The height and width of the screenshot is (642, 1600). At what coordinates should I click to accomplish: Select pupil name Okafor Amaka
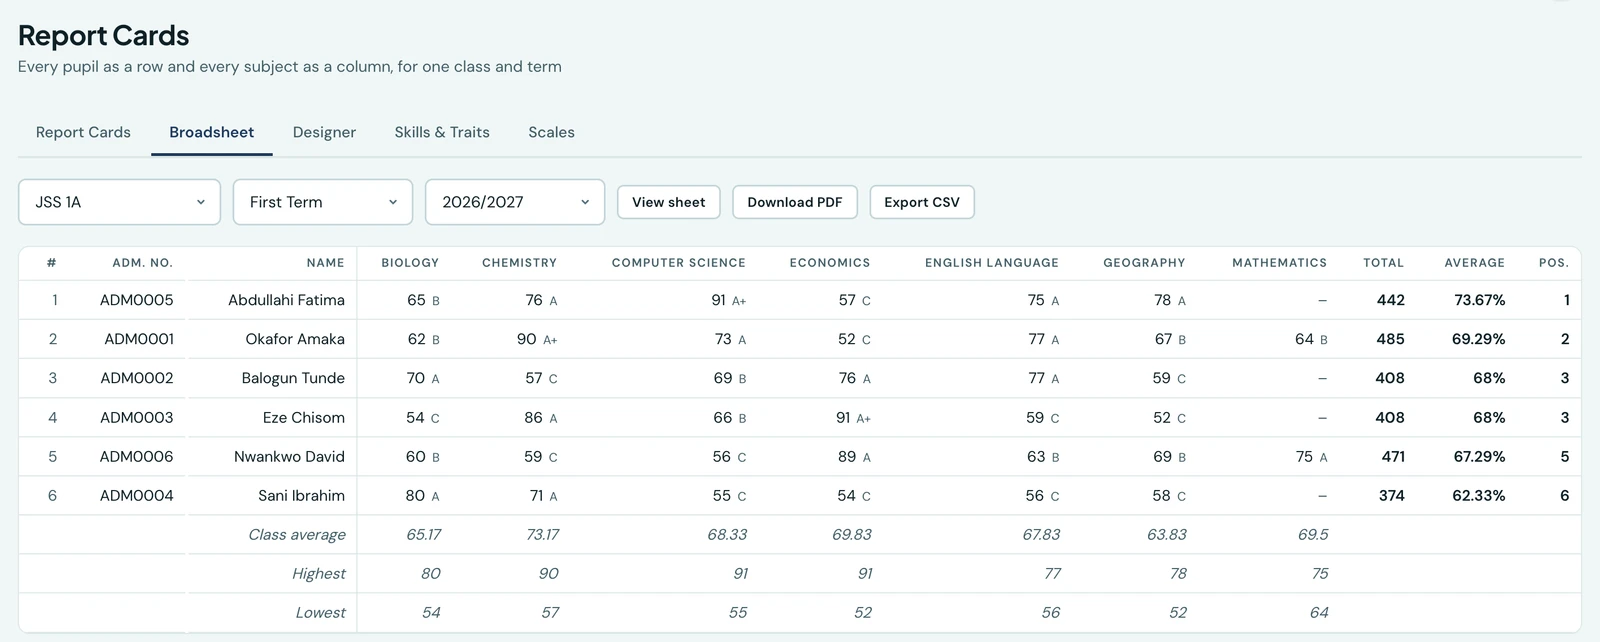click(x=295, y=339)
